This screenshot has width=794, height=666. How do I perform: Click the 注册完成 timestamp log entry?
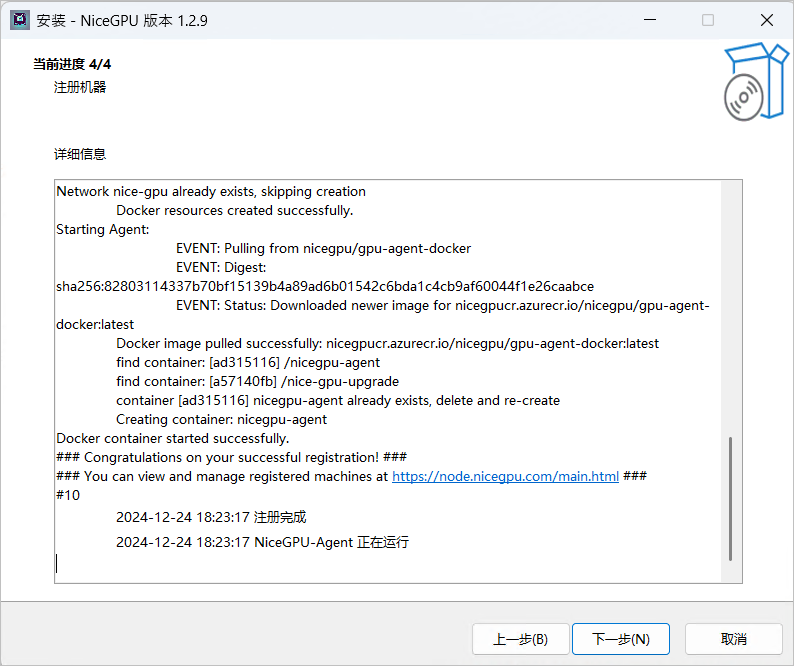tap(211, 517)
